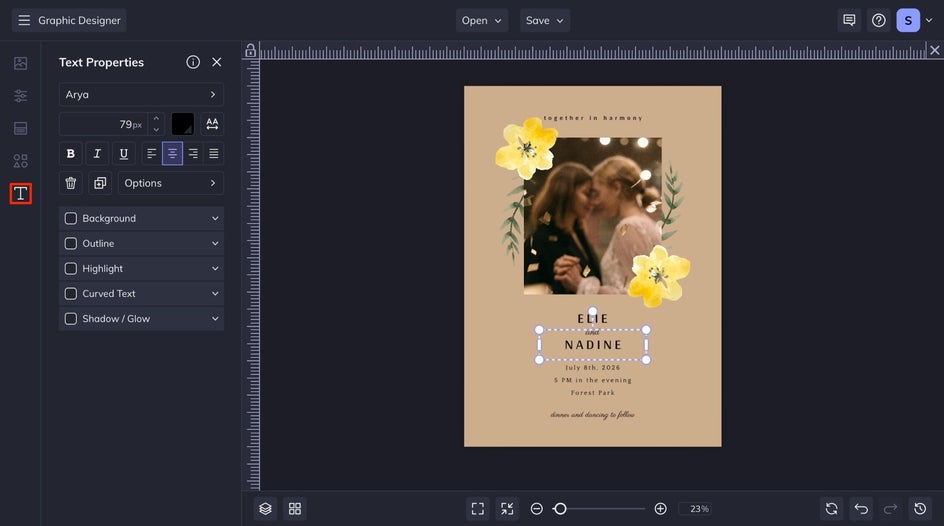
Task: Close the Text Properties panel
Action: click(x=217, y=62)
